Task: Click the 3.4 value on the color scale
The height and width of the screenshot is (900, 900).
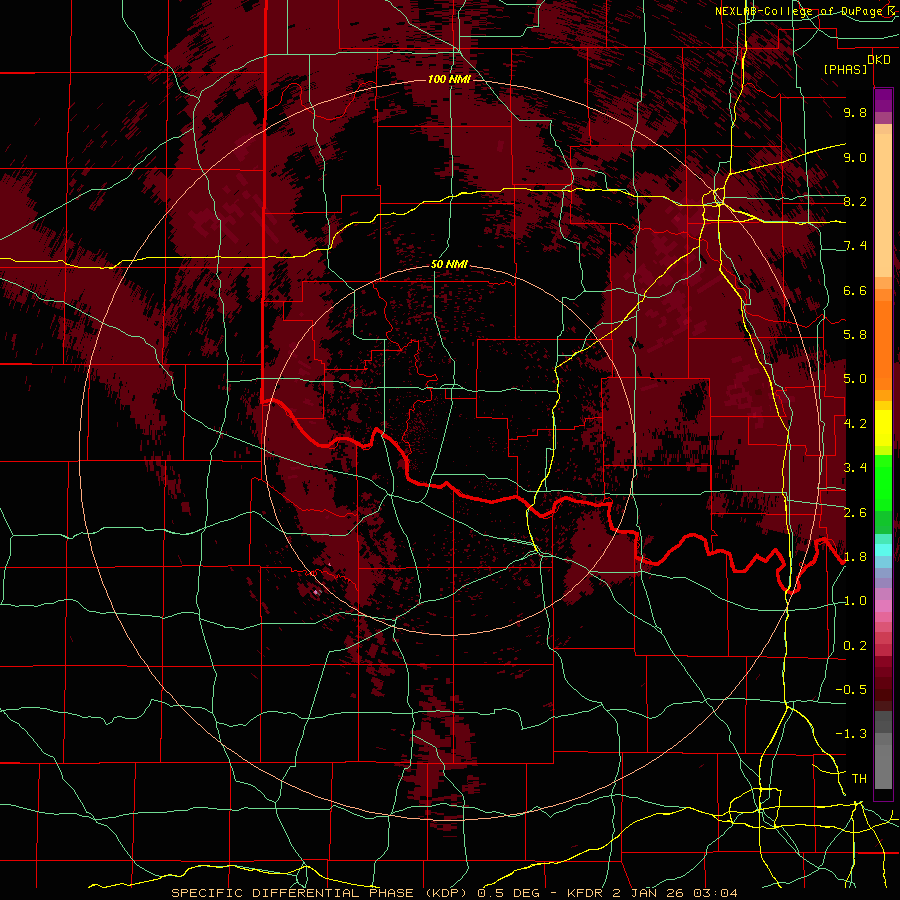Action: [x=855, y=468]
